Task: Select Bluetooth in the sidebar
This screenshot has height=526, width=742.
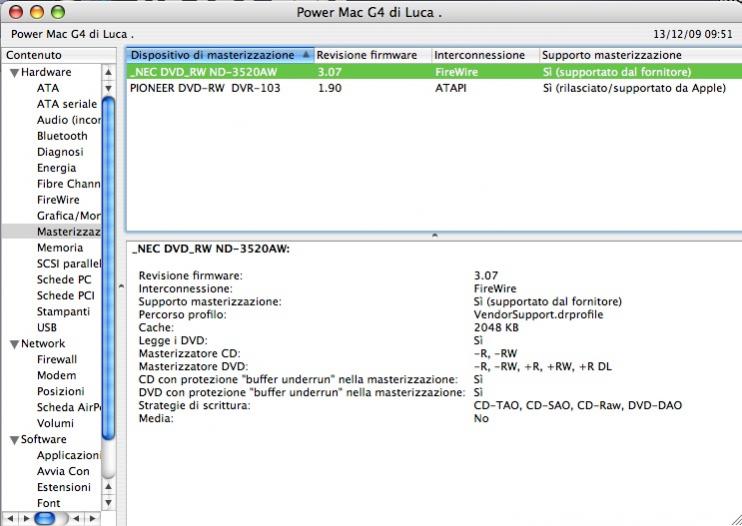Action: (x=62, y=136)
